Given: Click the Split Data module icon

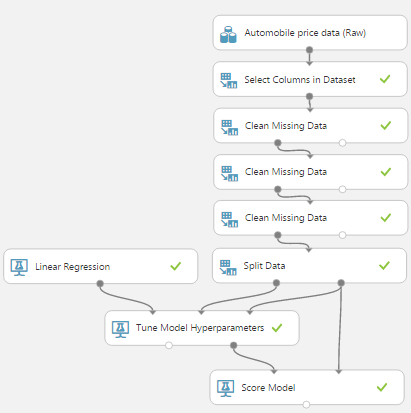Looking at the screenshot, I should (x=228, y=268).
